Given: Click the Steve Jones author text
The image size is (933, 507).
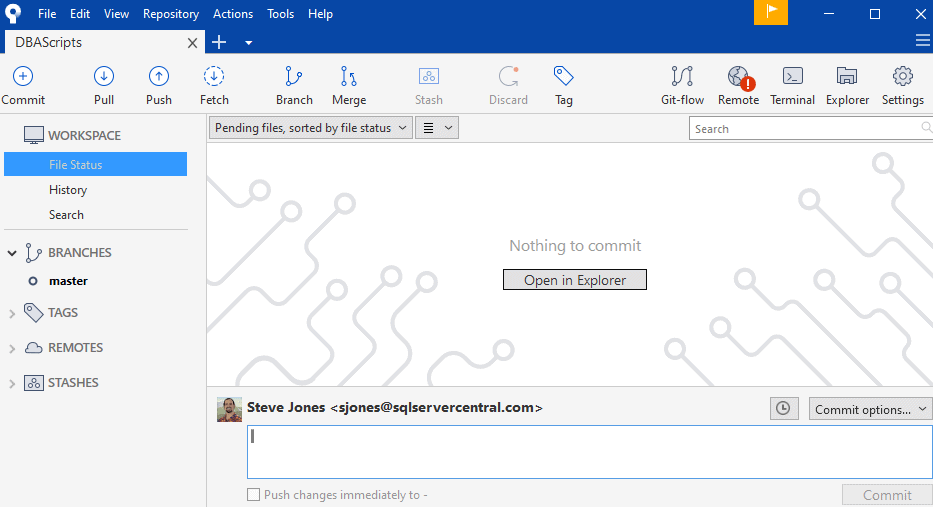Looking at the screenshot, I should click(395, 408).
